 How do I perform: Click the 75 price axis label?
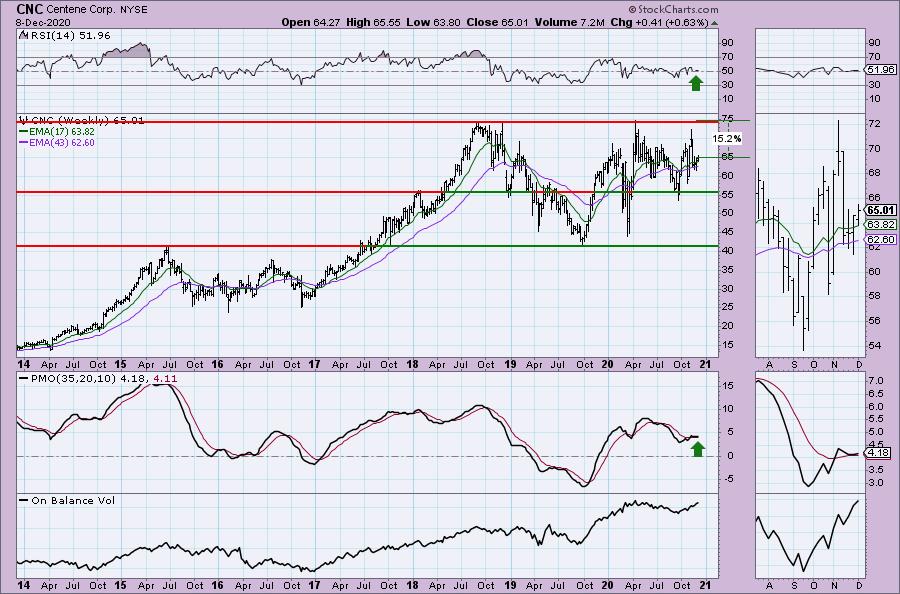tap(727, 119)
